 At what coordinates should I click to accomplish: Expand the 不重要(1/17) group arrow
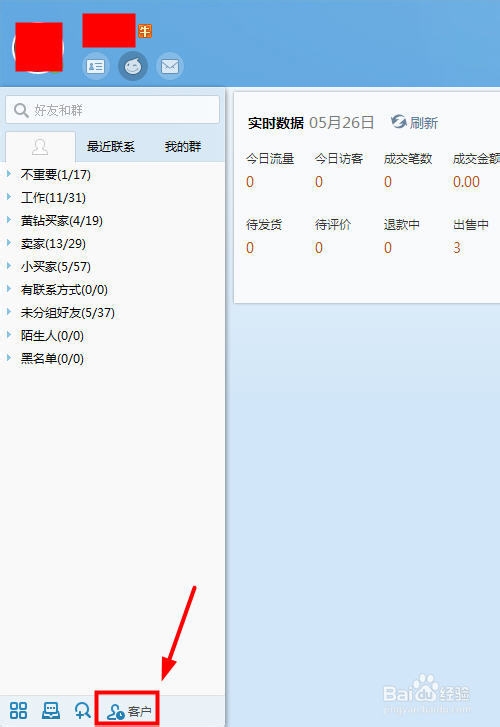[9, 174]
